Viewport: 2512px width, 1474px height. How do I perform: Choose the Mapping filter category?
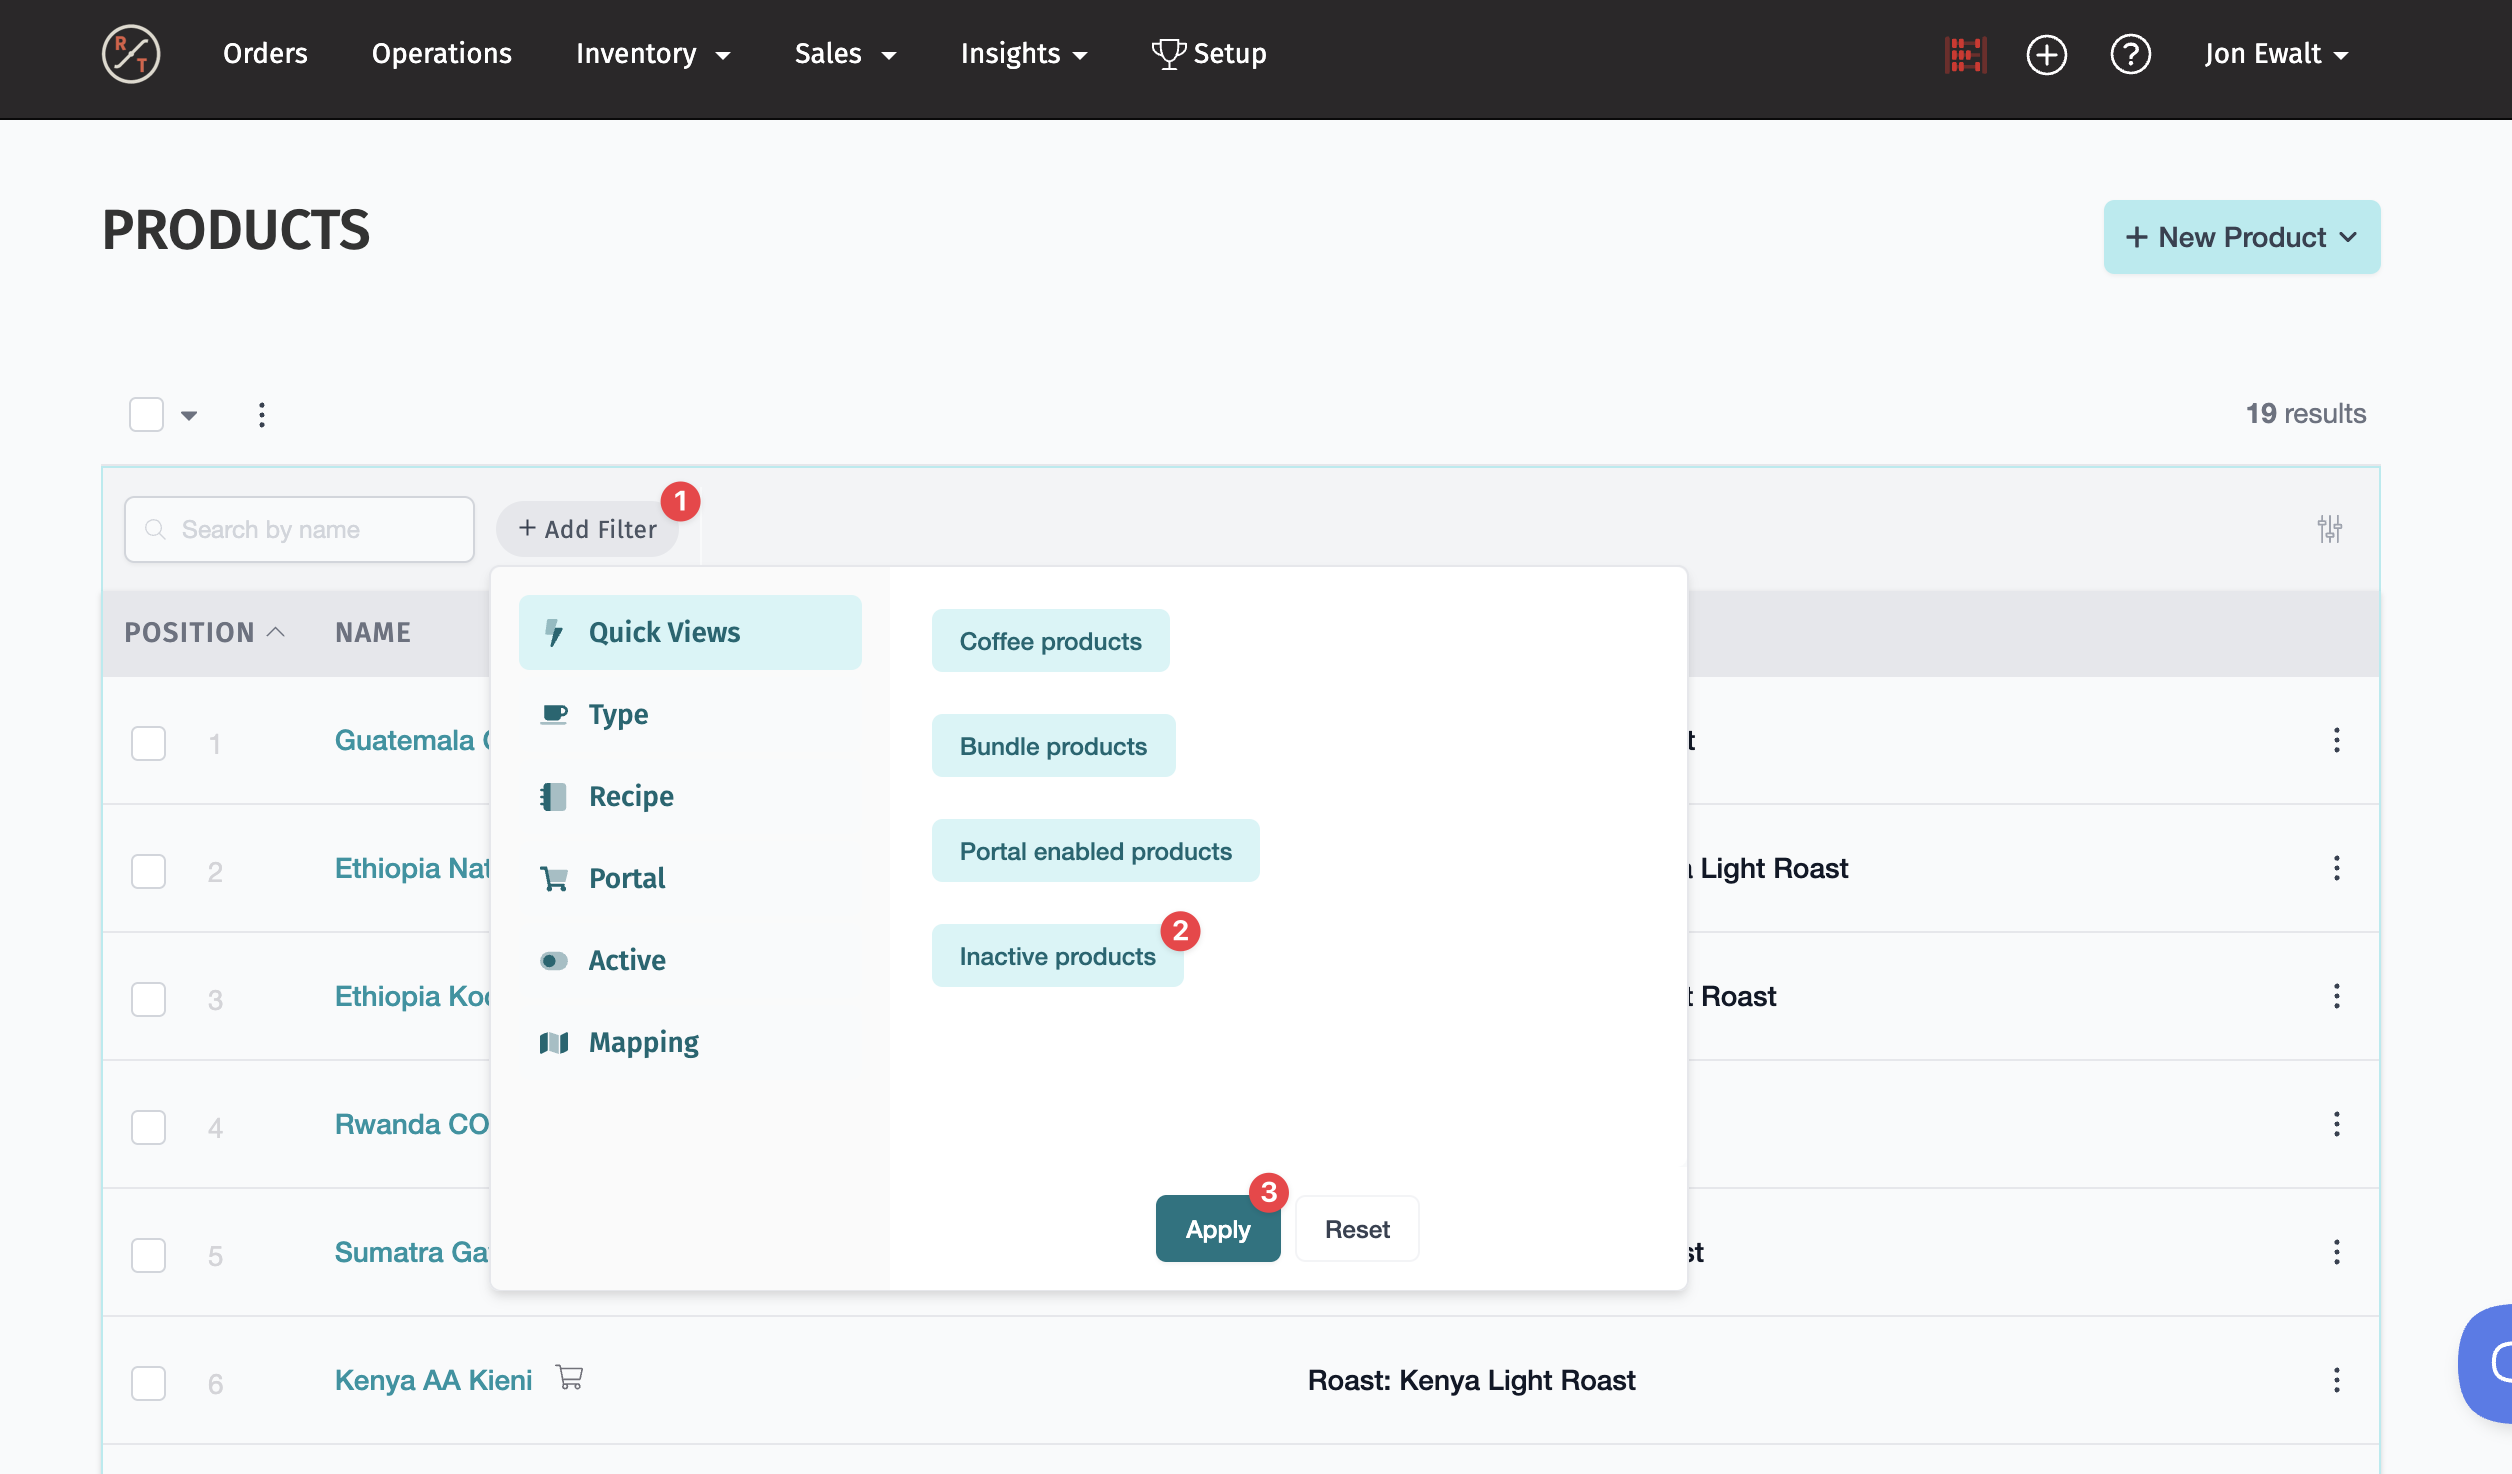pos(643,1042)
